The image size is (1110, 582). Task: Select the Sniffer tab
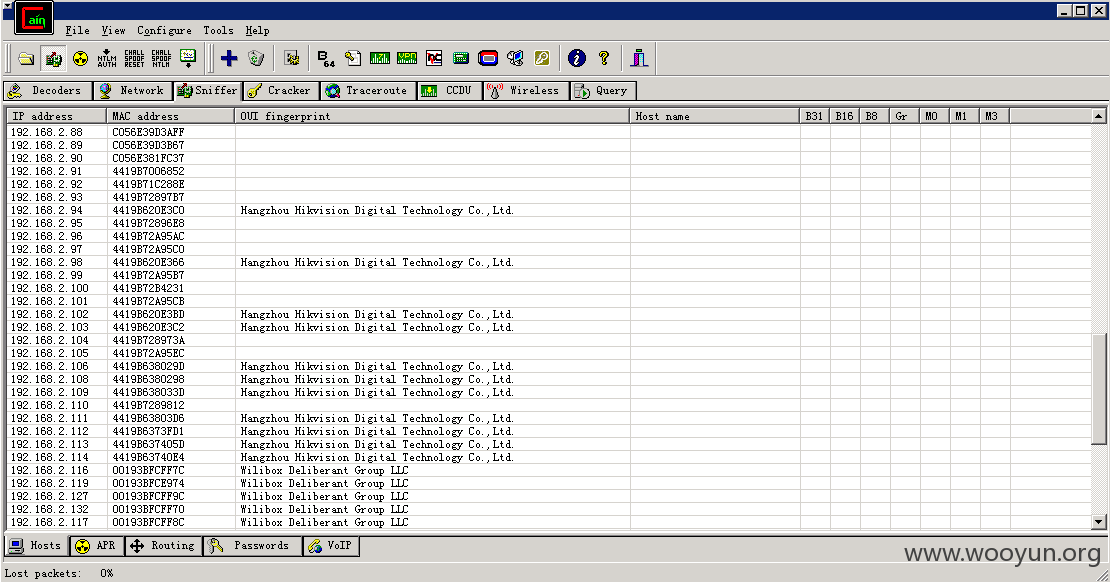[207, 91]
